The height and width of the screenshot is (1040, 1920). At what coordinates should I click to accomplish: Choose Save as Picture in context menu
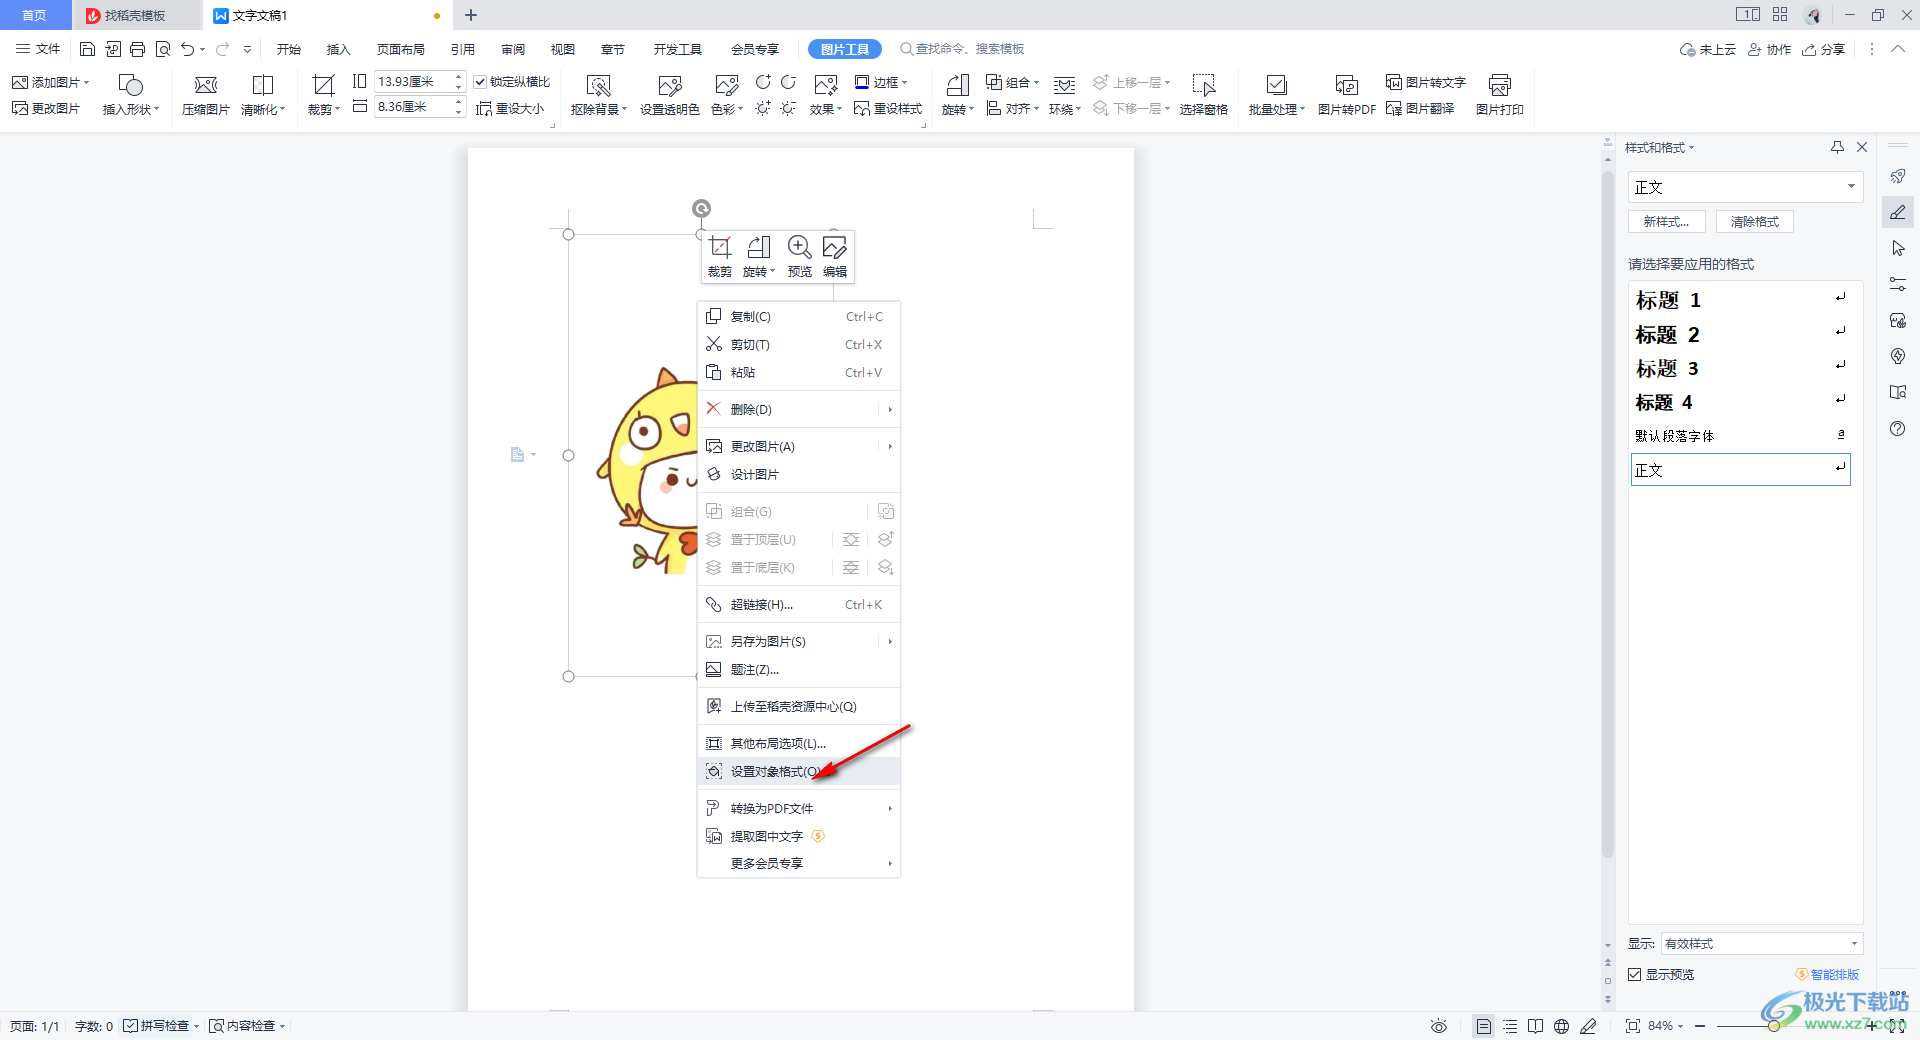(798, 642)
